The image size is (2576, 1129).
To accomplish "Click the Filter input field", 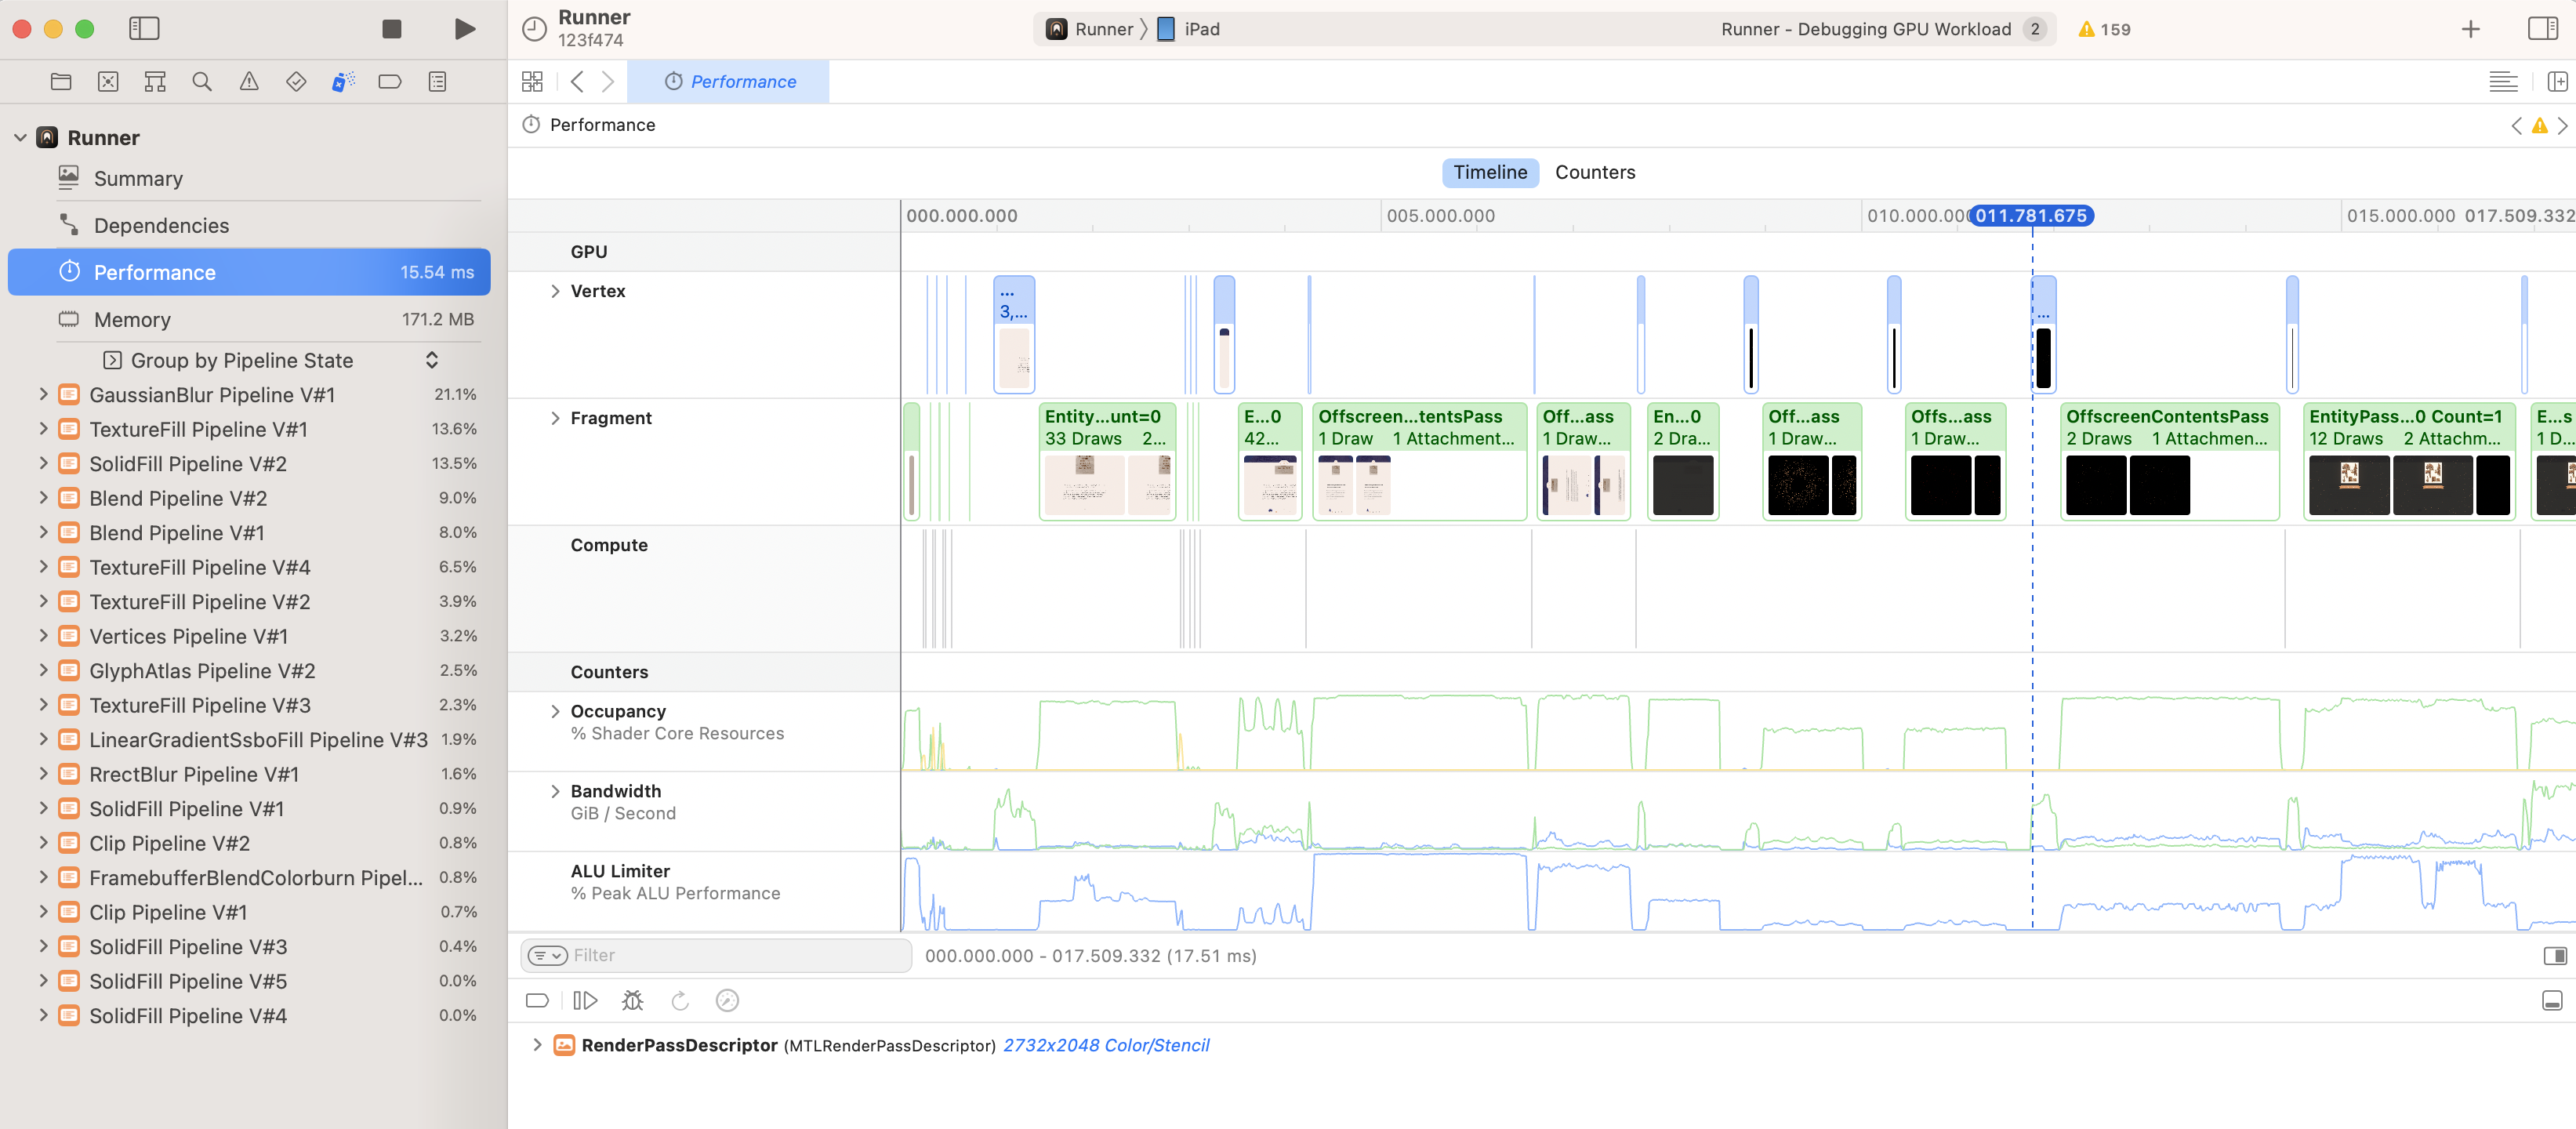I will (x=737, y=955).
